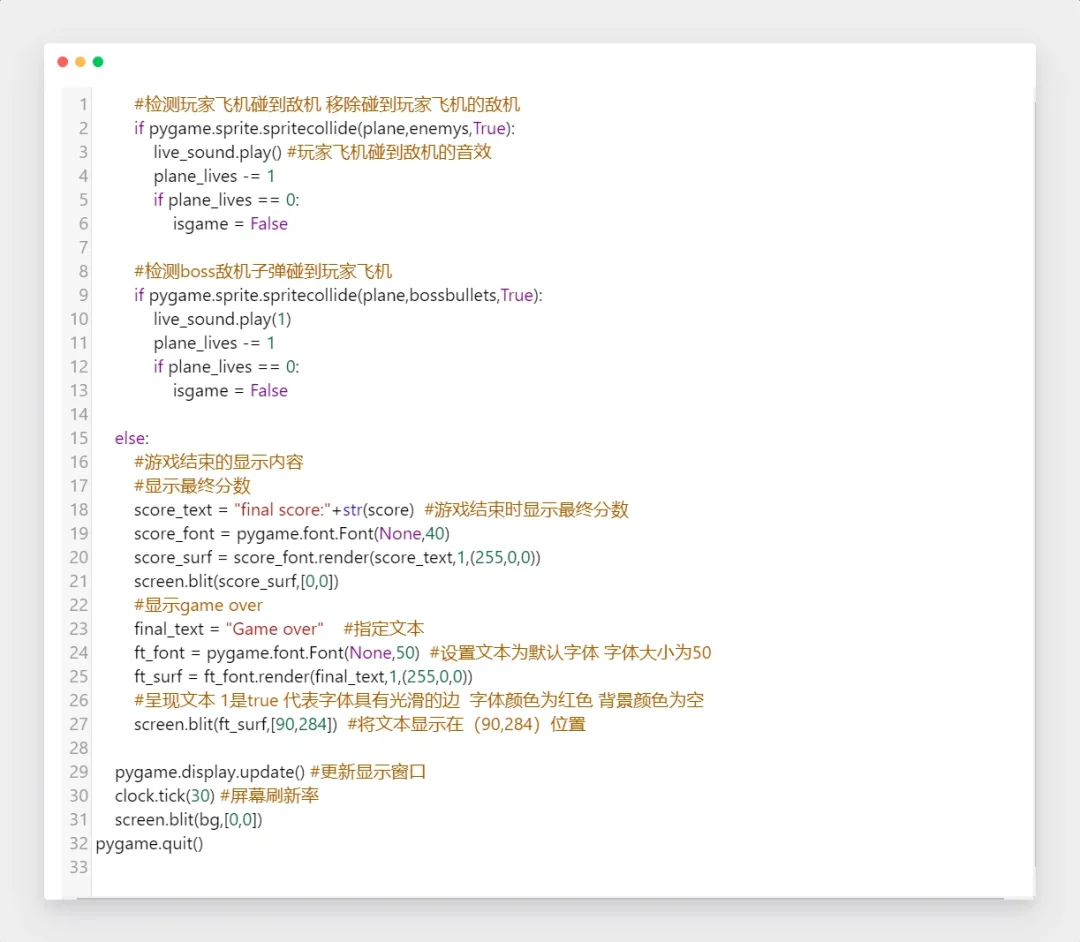Viewport: 1080px width, 942px height.
Task: Click the clock.tick(30) statement
Action: point(165,796)
